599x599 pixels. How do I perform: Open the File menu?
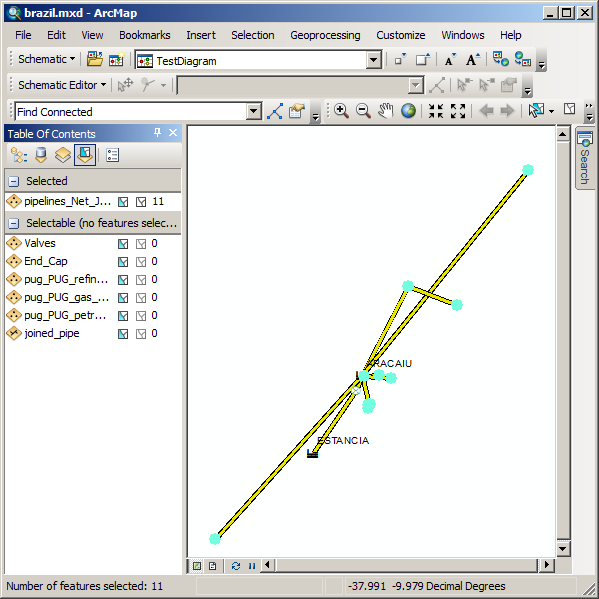point(23,35)
